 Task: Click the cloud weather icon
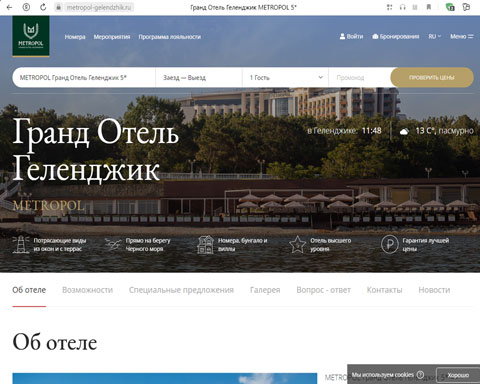(x=404, y=131)
